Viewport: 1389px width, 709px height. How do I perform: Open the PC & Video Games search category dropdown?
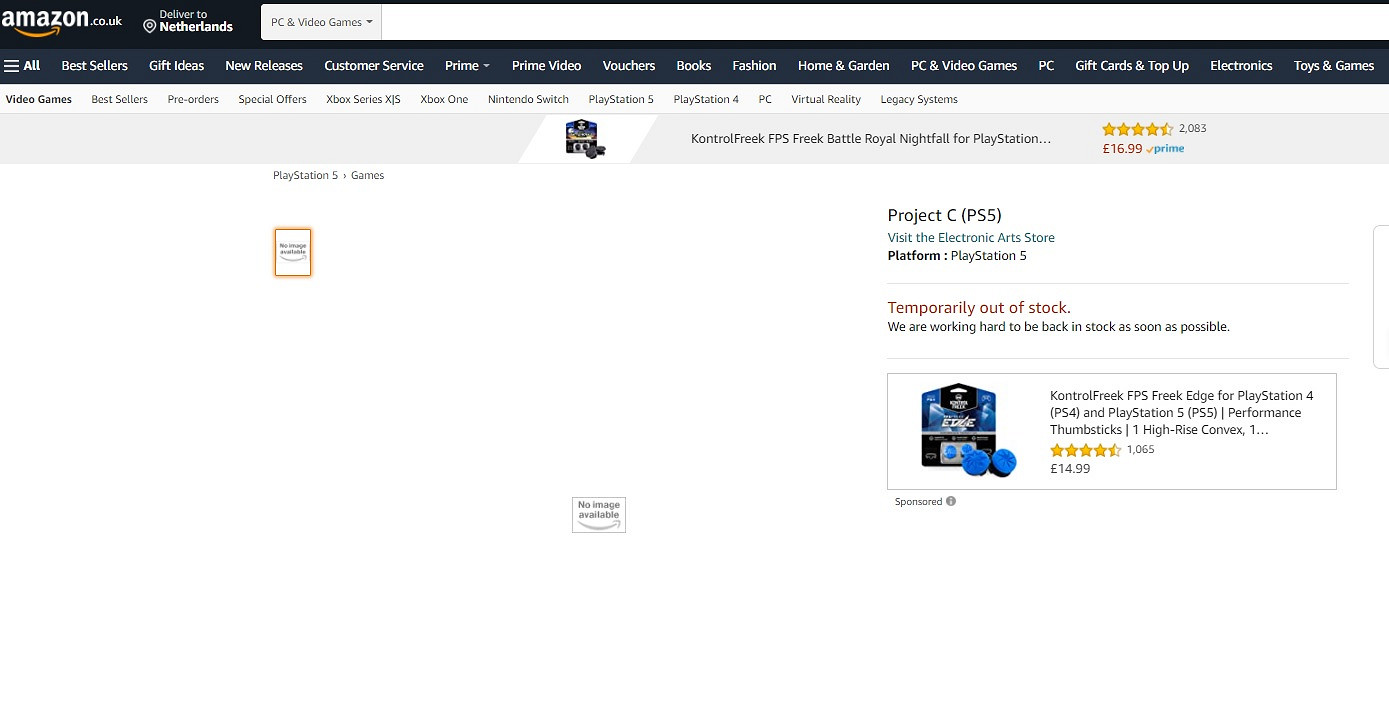point(321,22)
